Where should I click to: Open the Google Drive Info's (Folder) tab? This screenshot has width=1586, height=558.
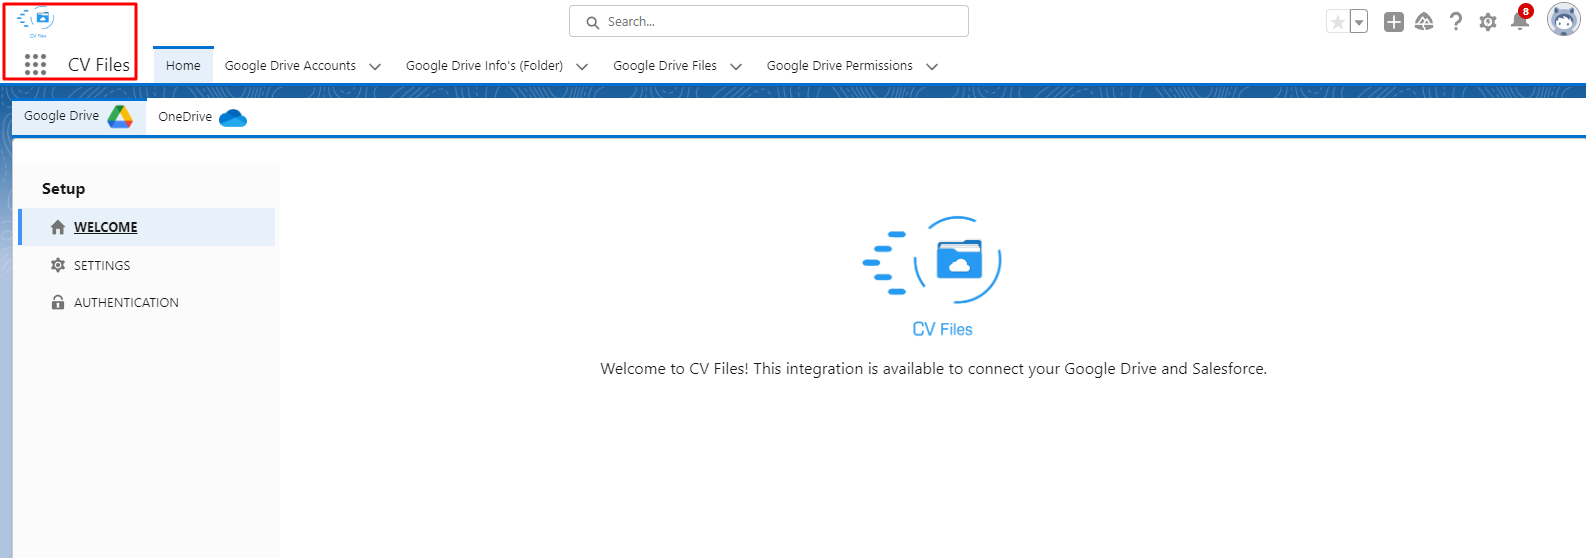[484, 66]
